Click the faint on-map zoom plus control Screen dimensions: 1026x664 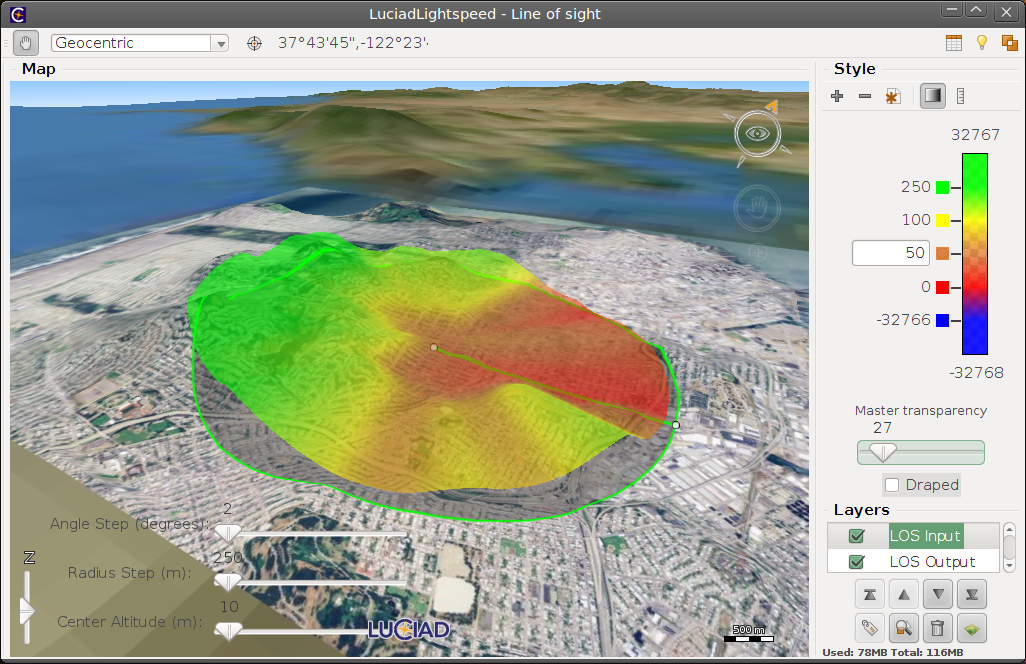tap(758, 252)
